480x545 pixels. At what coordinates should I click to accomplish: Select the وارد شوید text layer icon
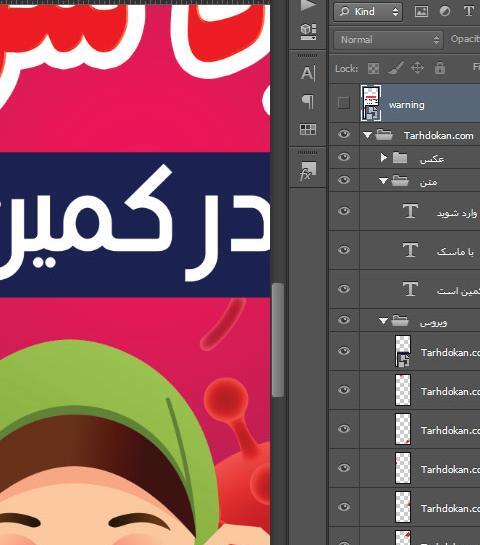410,211
